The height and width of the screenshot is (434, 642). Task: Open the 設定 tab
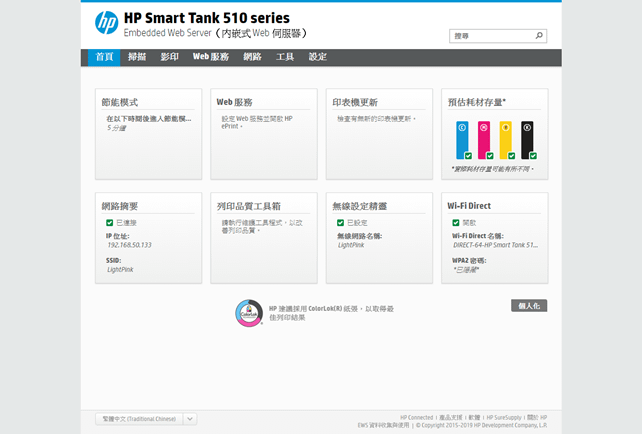(318, 57)
